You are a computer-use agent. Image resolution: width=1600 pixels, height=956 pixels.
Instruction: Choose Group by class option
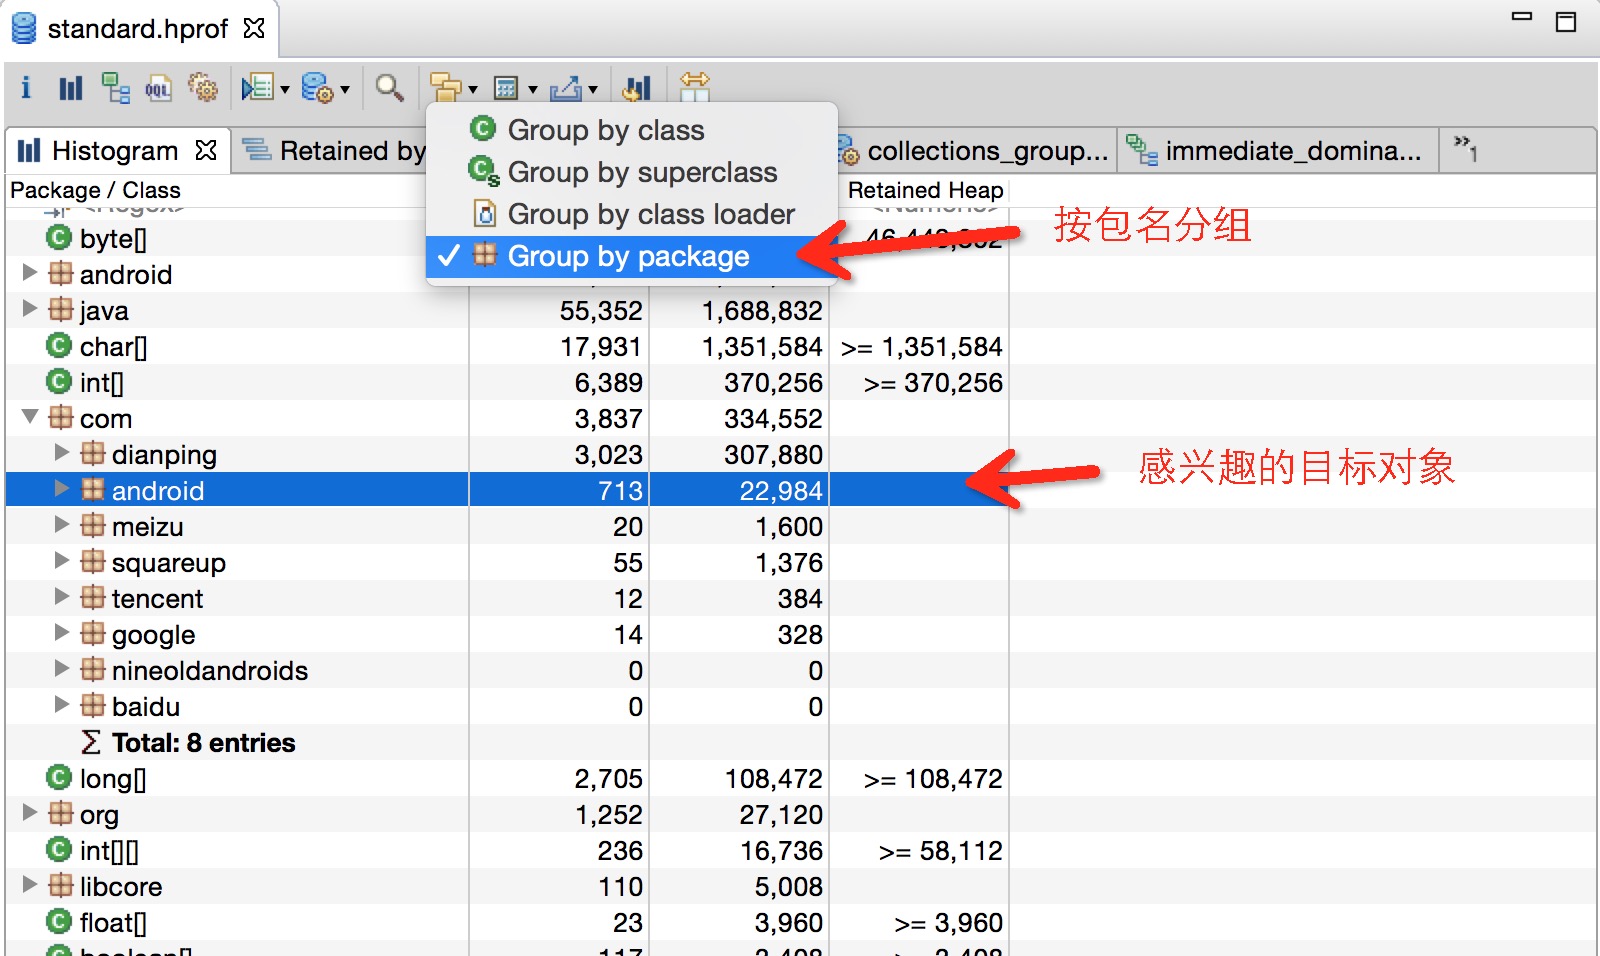[606, 130]
